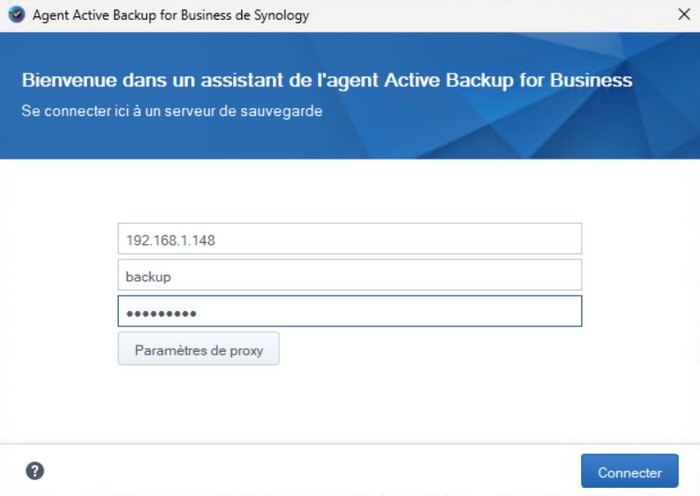Focus the server address field showing 192.168.1.148
The height and width of the screenshot is (496, 700).
tap(349, 240)
